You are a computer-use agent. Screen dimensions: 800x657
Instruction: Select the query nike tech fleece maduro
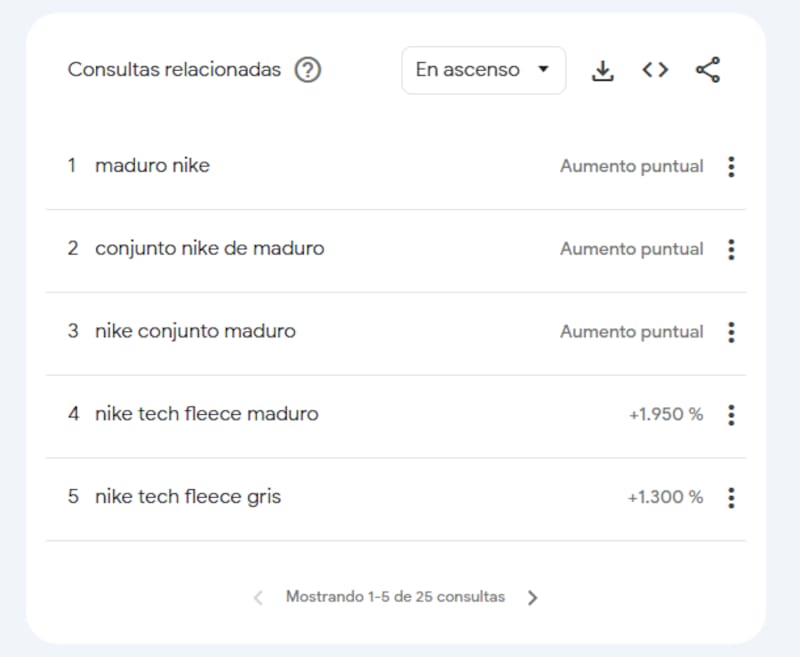206,413
